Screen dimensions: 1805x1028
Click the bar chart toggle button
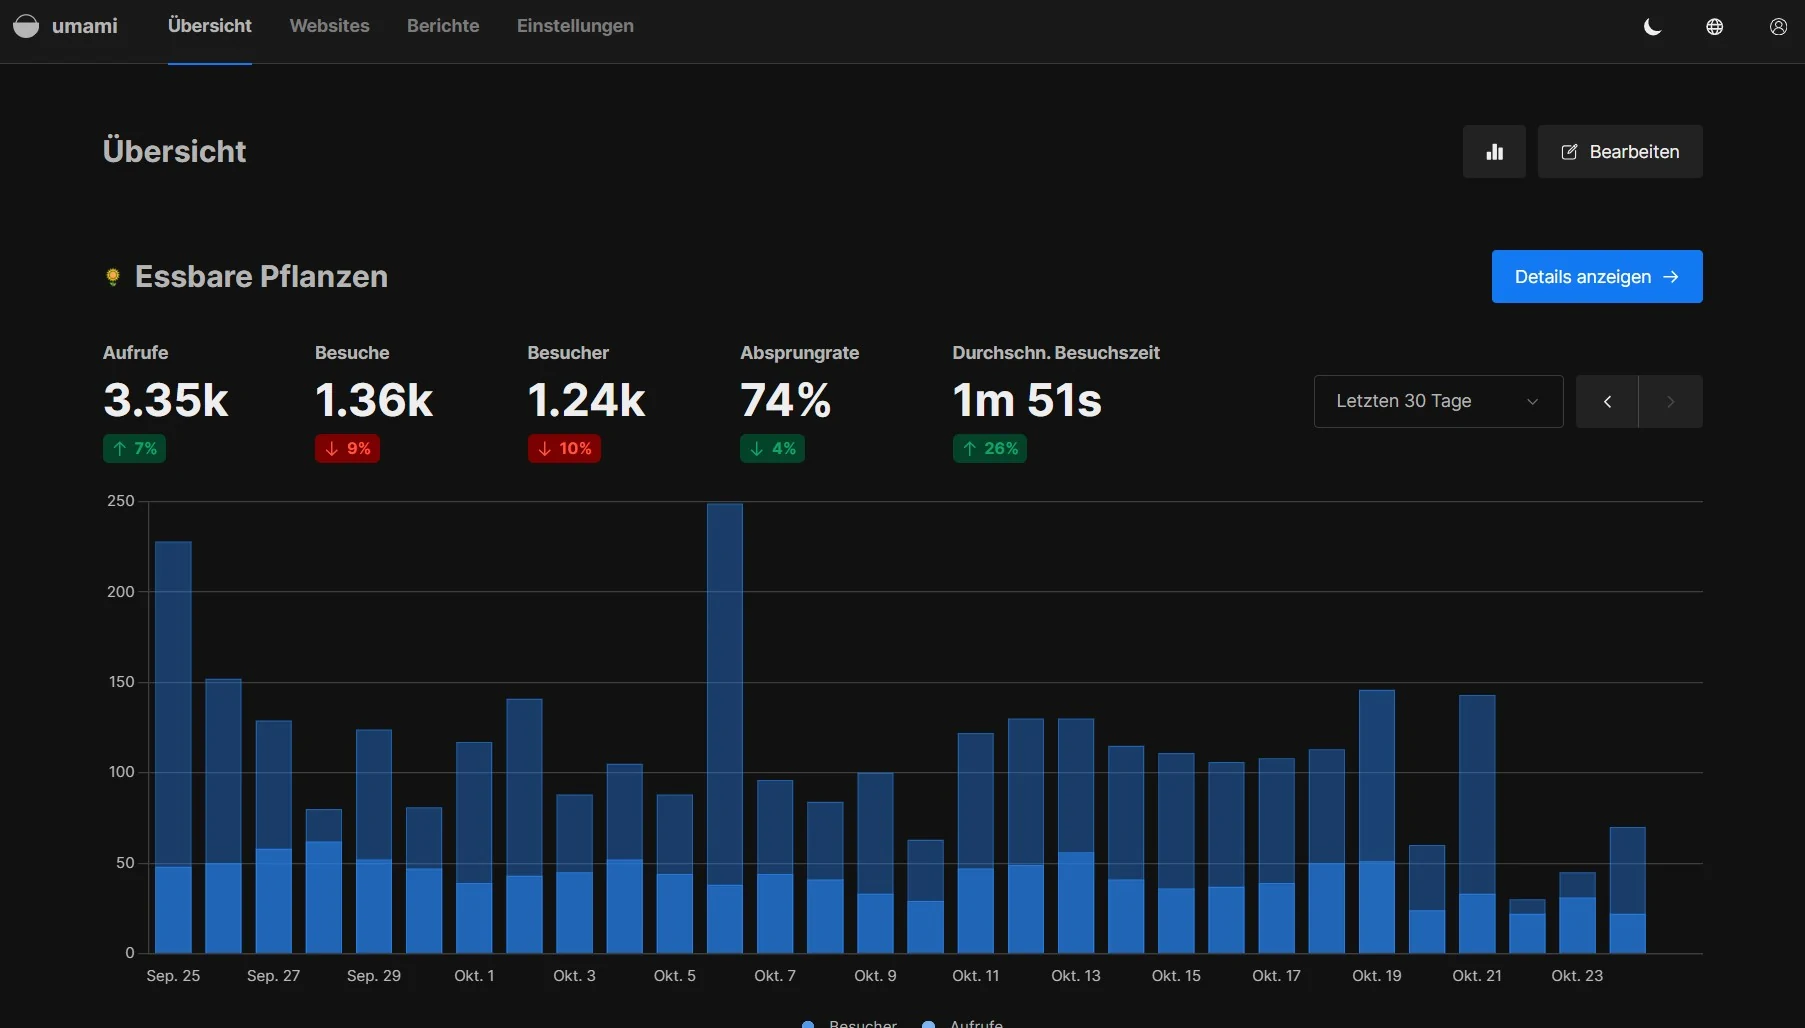1494,152
